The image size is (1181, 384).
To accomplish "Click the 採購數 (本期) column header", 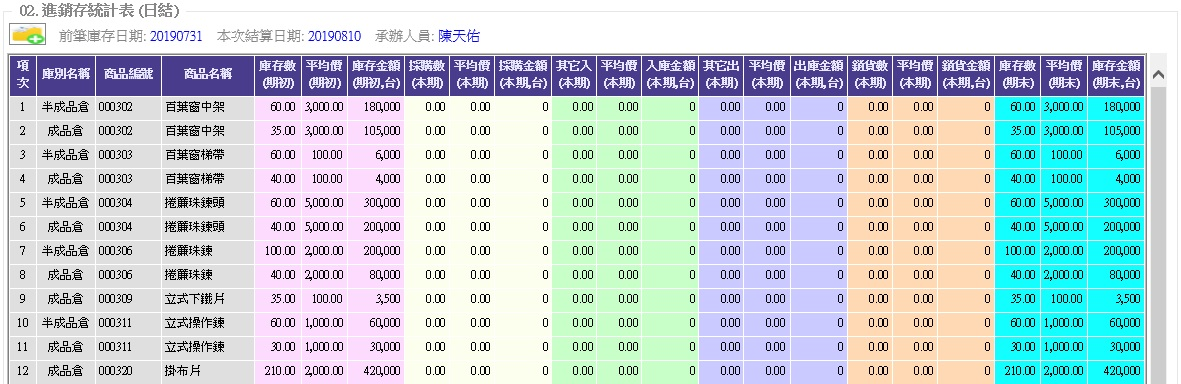I will pos(427,75).
